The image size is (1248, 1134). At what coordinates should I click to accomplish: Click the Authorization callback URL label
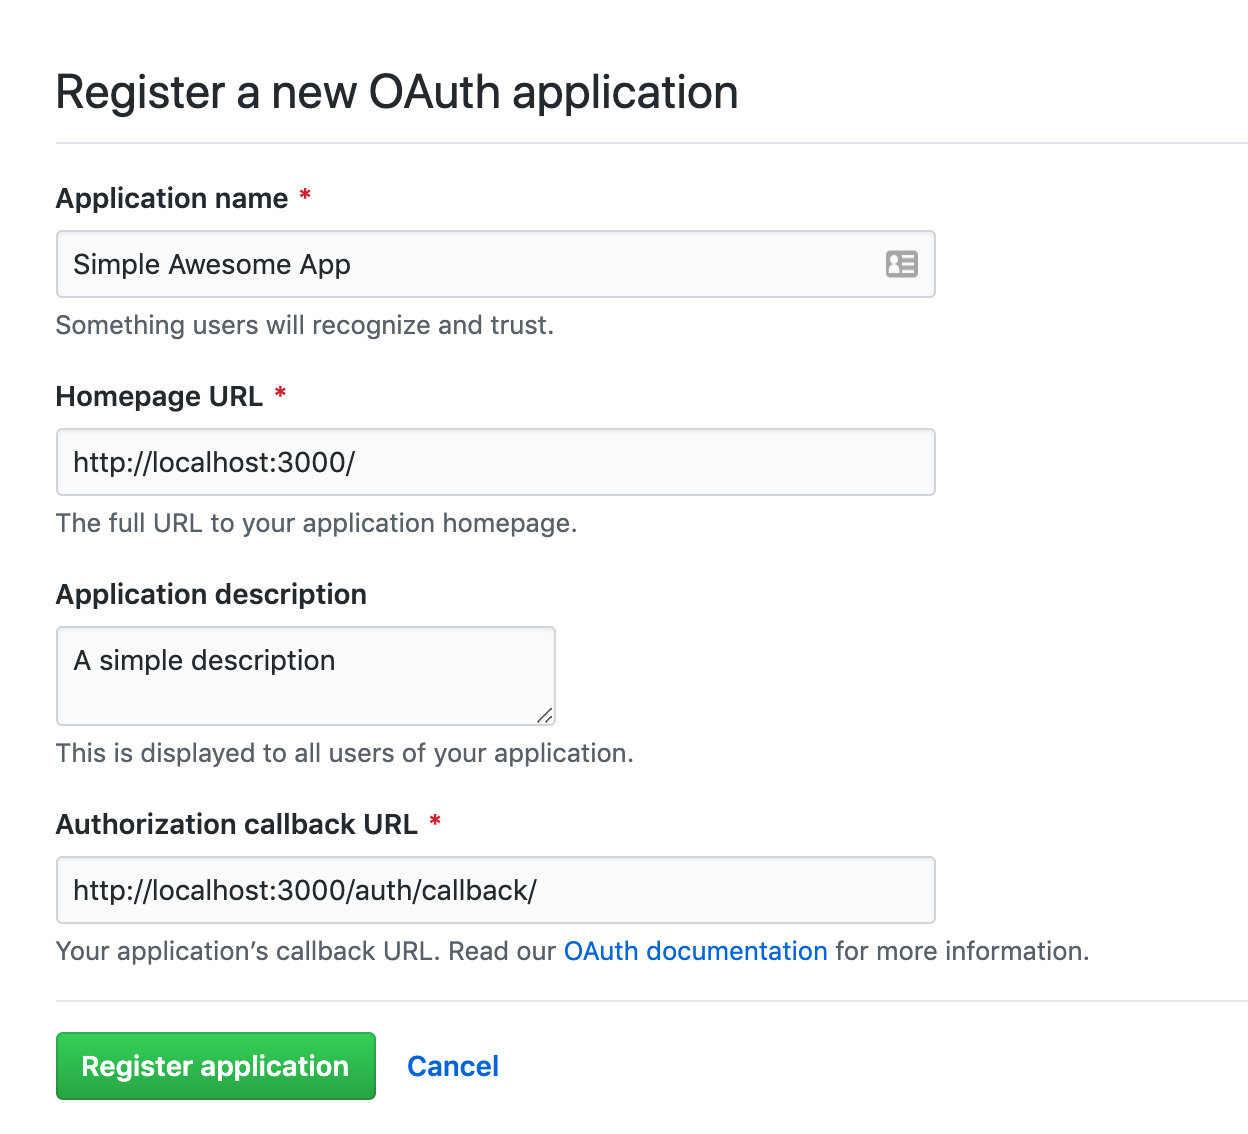click(237, 824)
